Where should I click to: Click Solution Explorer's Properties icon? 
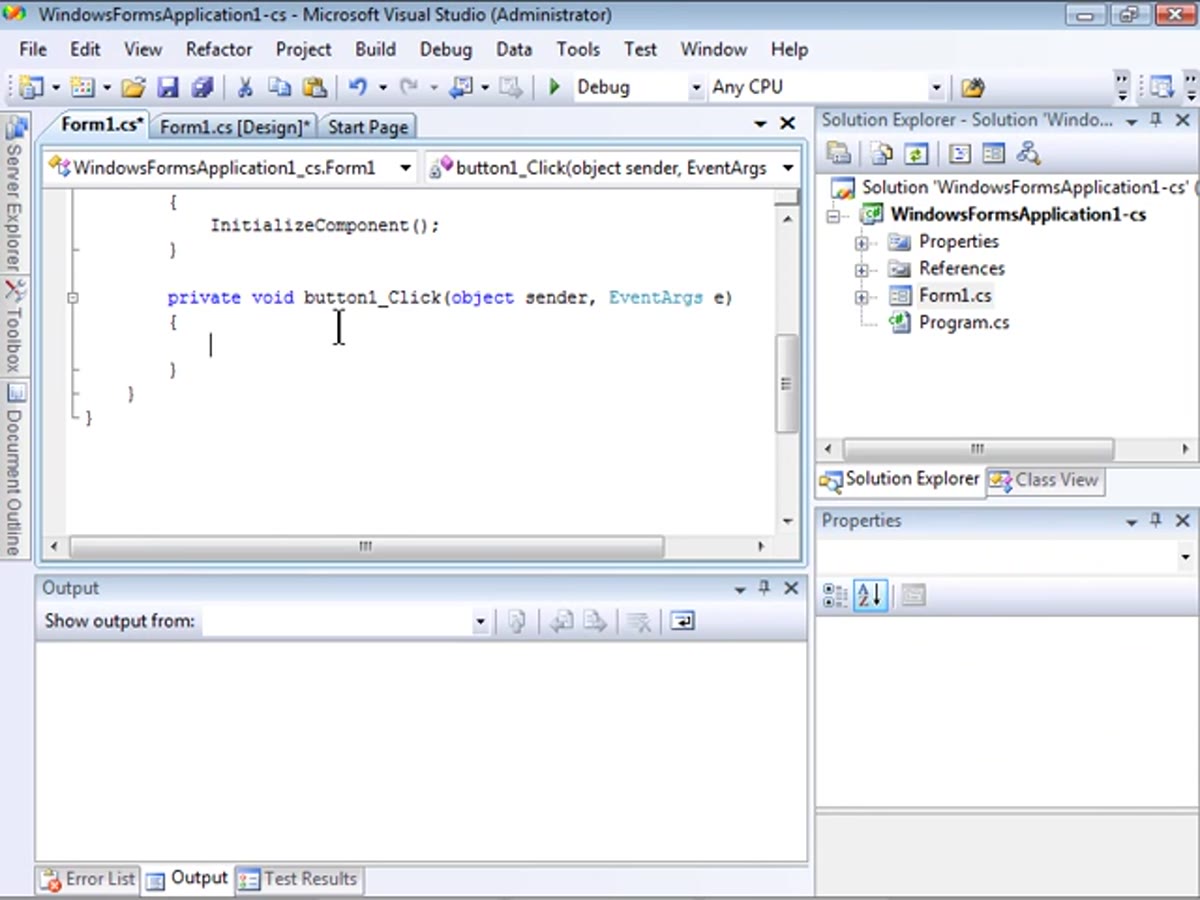[x=839, y=154]
